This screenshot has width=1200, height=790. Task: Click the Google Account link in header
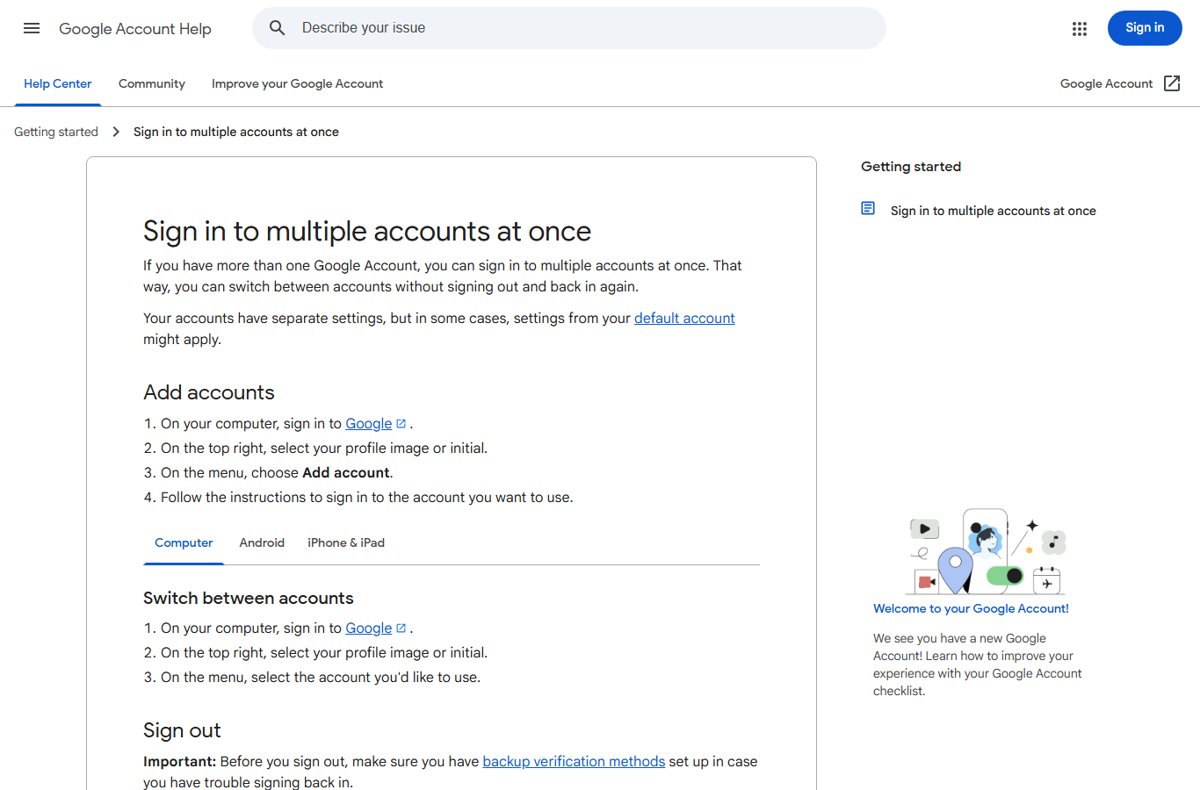pos(1106,84)
